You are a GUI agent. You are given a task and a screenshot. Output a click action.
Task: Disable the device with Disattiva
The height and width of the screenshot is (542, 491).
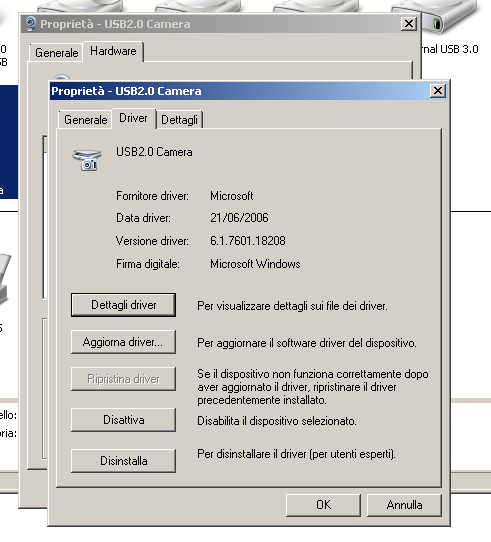tap(123, 420)
